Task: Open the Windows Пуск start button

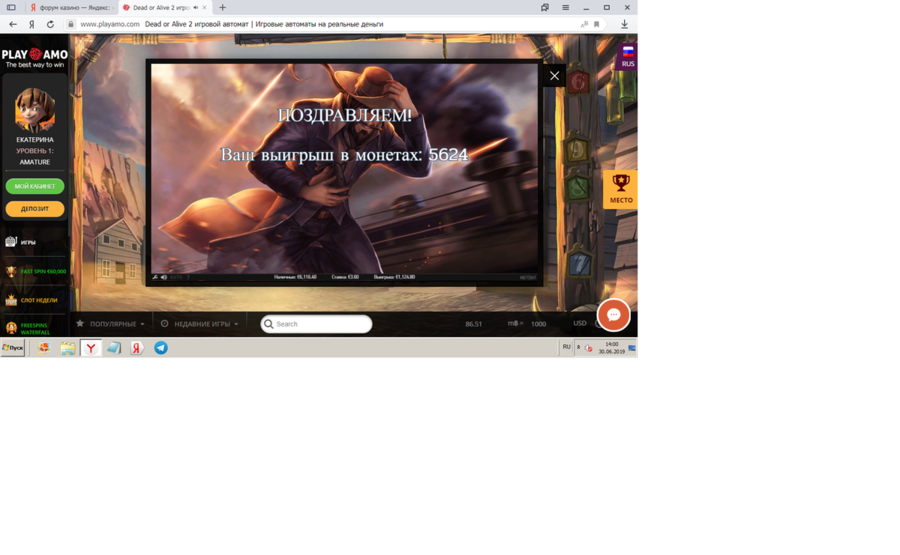Action: pyautogui.click(x=13, y=348)
